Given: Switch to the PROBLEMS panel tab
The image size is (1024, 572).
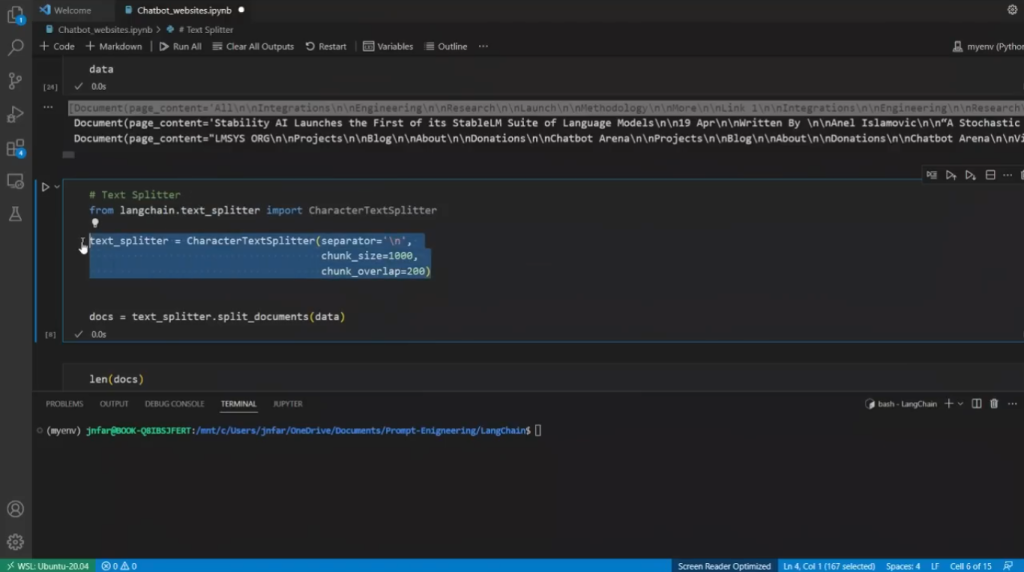Looking at the screenshot, I should (x=64, y=404).
